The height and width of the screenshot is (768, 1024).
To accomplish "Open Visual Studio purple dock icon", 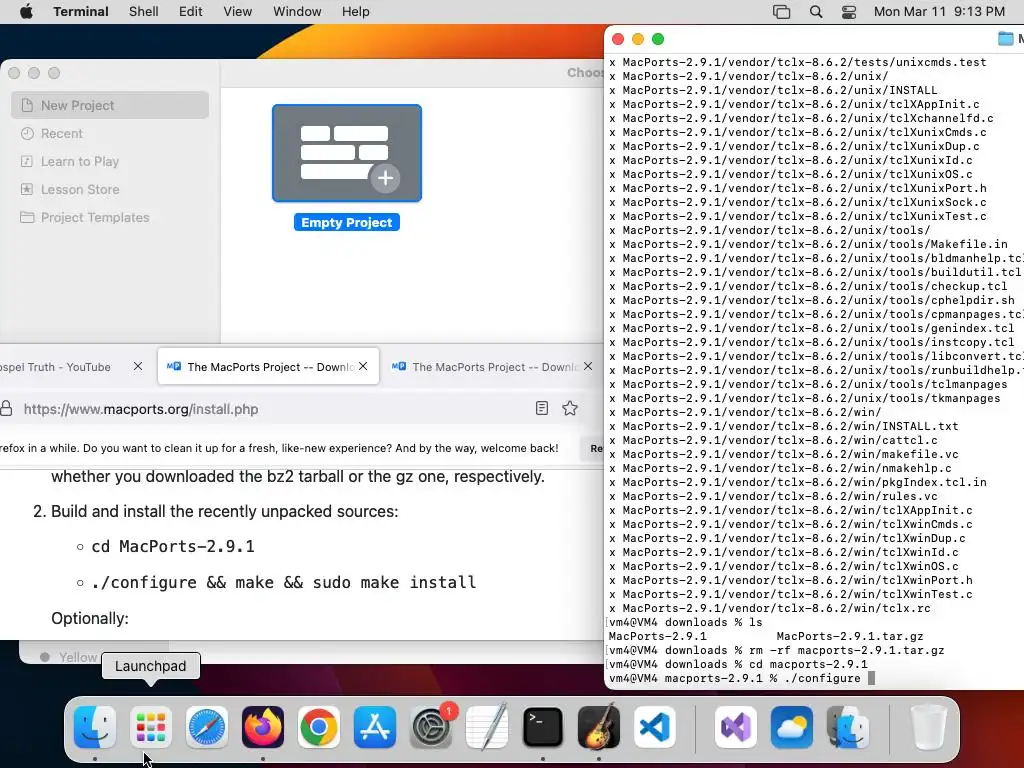I will [736, 727].
